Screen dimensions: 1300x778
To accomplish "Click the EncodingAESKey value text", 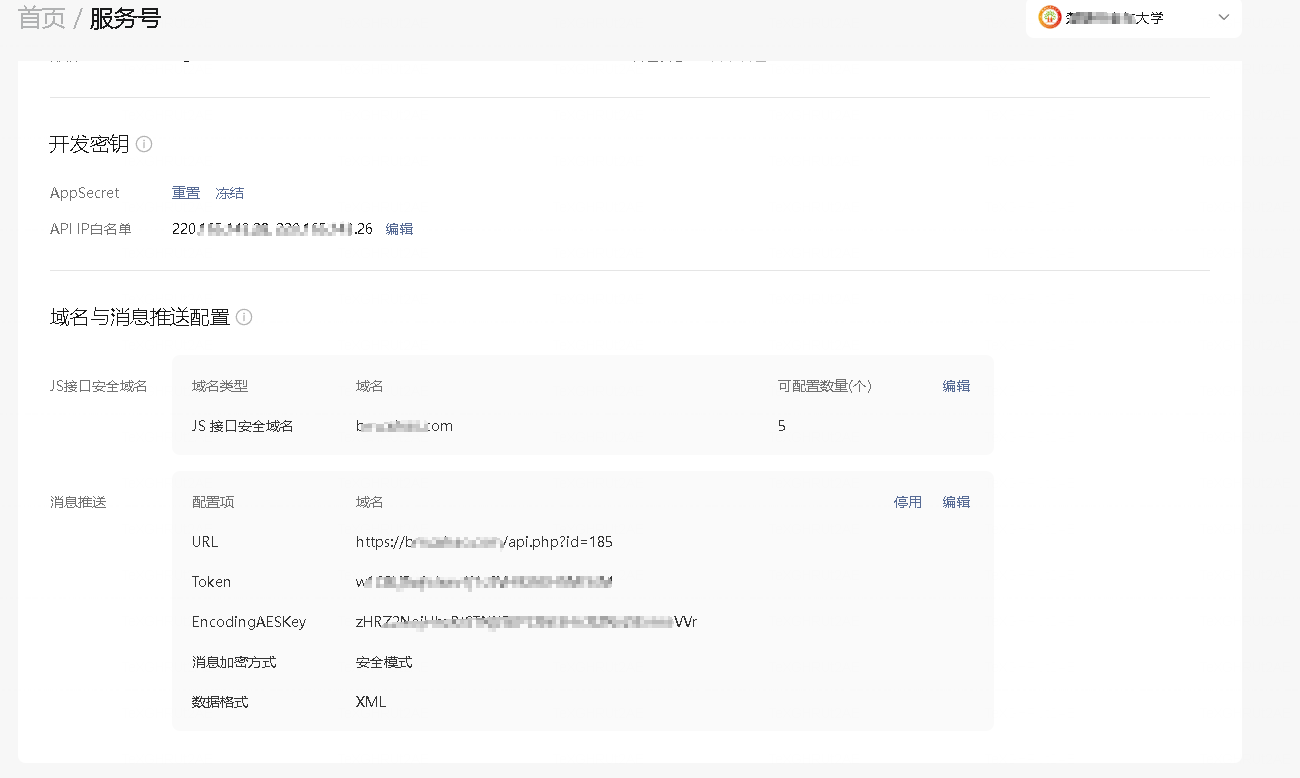I will tap(526, 622).
